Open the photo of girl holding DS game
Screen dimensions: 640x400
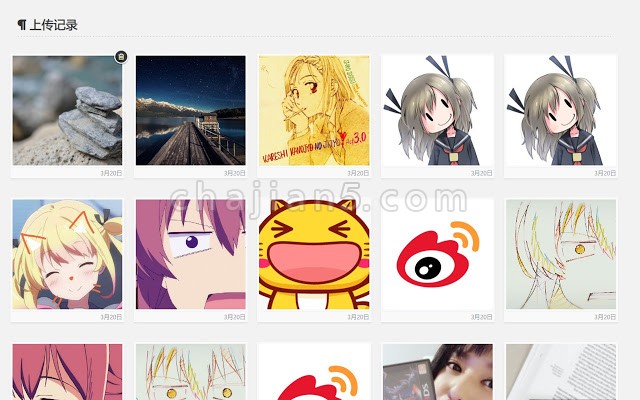[x=438, y=372]
